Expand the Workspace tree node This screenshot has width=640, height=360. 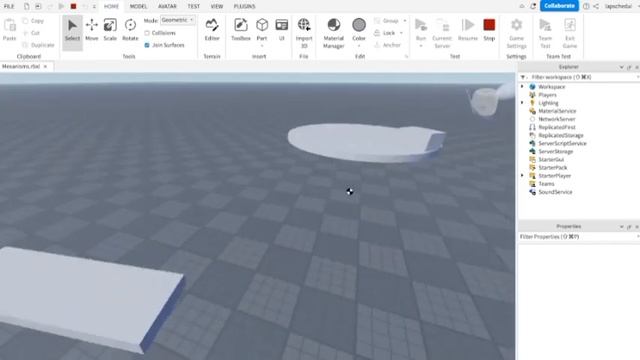click(522, 87)
